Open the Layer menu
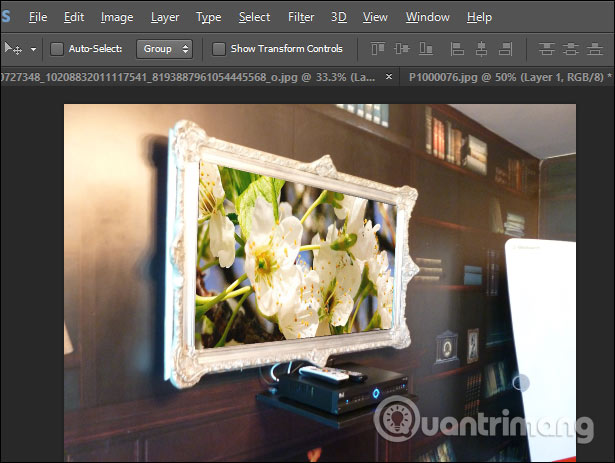The height and width of the screenshot is (463, 615). [x=165, y=17]
